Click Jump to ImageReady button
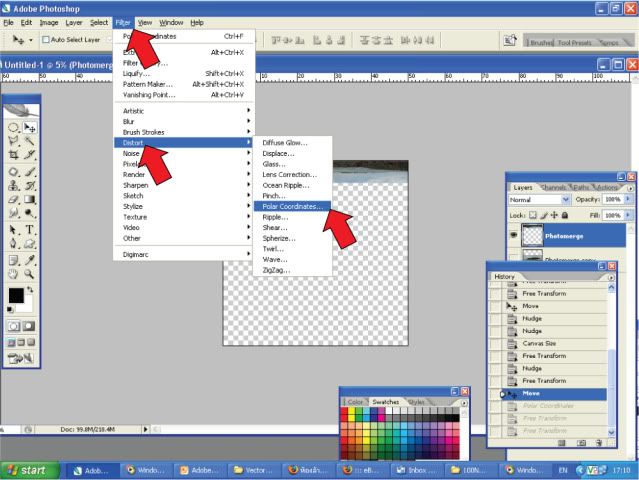This screenshot has width=639, height=480. point(20,359)
